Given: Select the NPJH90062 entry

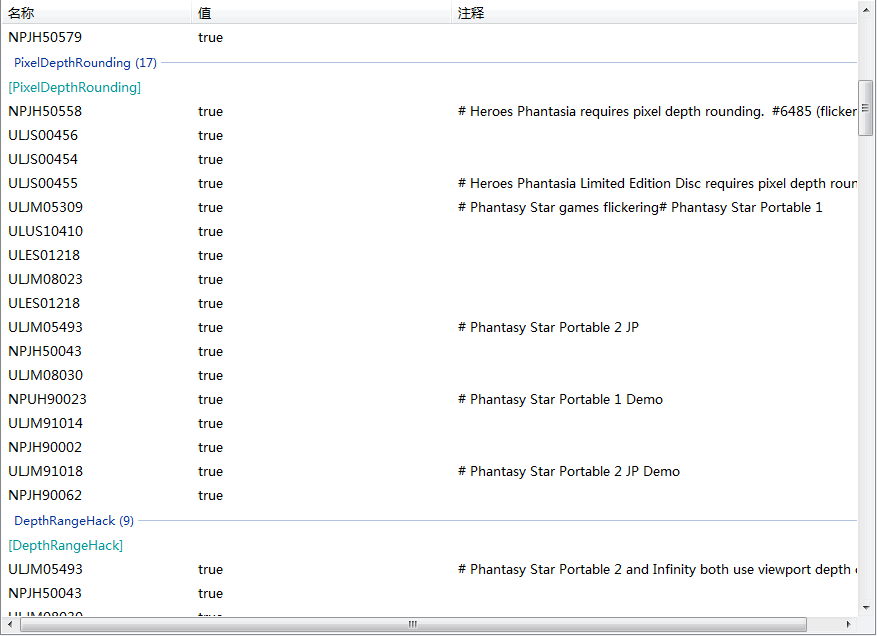Looking at the screenshot, I should click(45, 496).
